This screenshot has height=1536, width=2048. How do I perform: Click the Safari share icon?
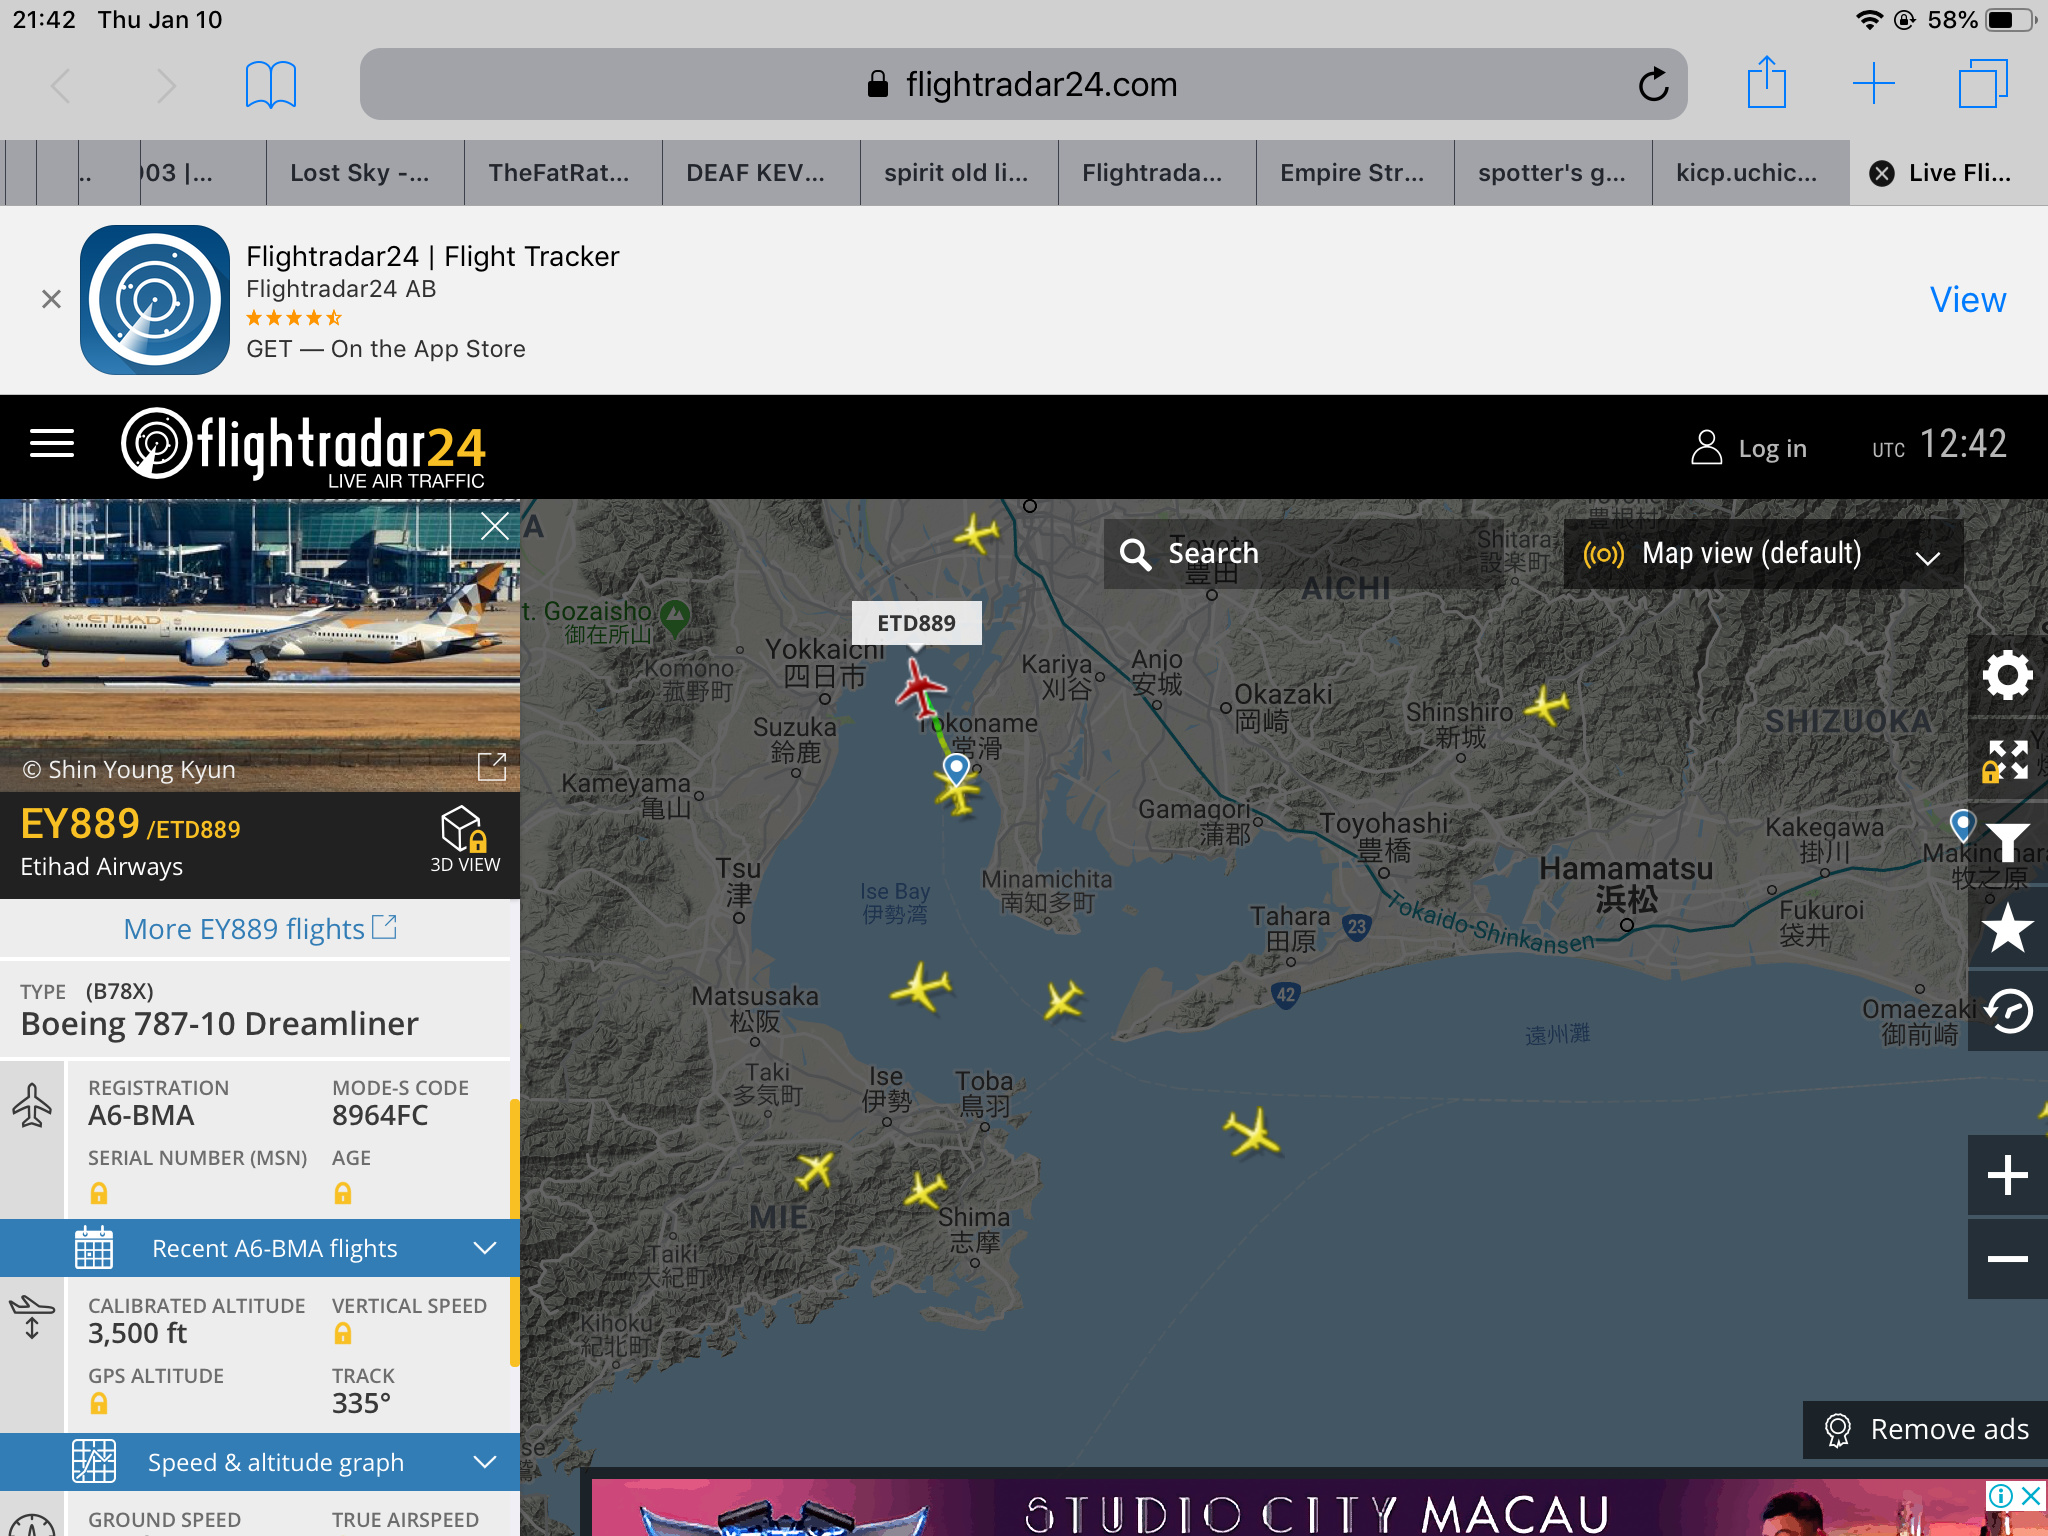[x=1766, y=83]
